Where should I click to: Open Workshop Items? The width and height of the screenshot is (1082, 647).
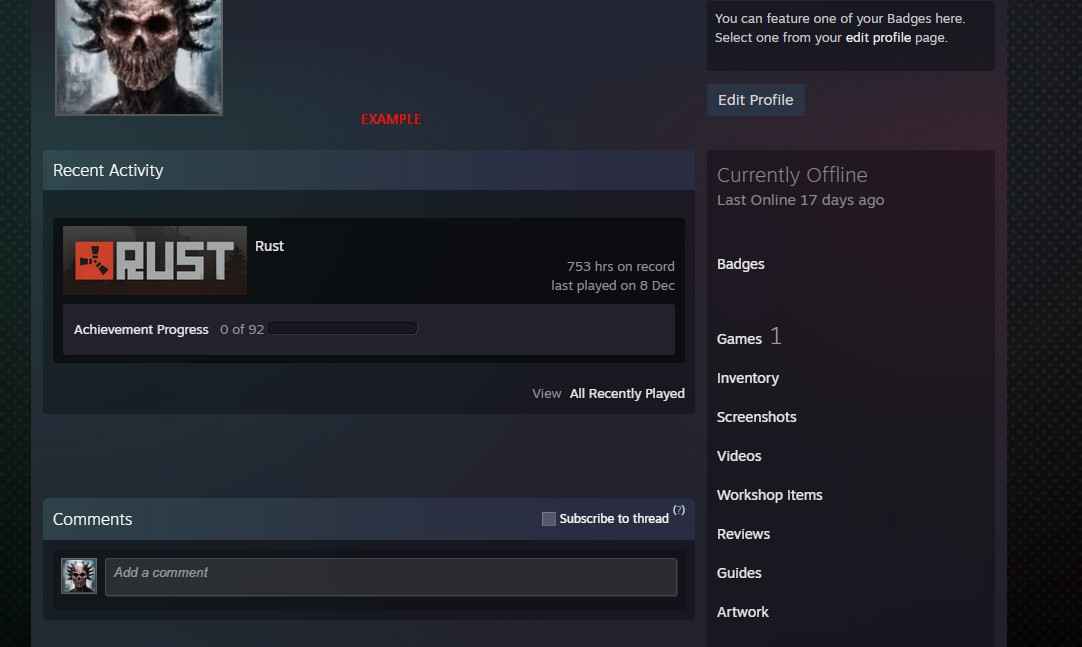769,495
